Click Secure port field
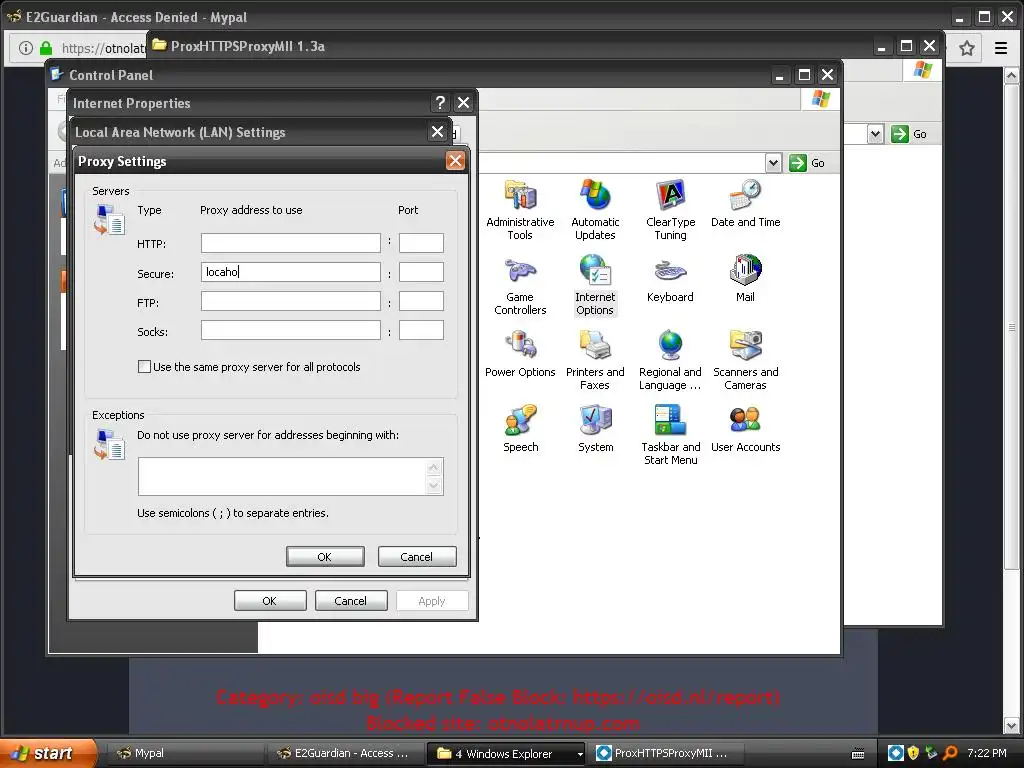Viewport: 1024px width, 768px height. click(421, 272)
